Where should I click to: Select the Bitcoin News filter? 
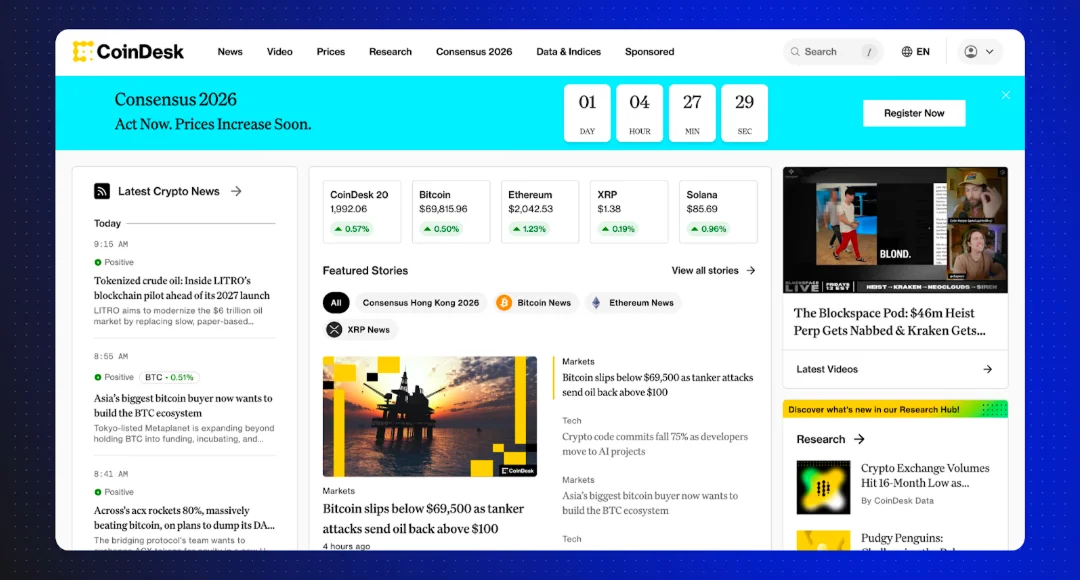click(x=537, y=302)
